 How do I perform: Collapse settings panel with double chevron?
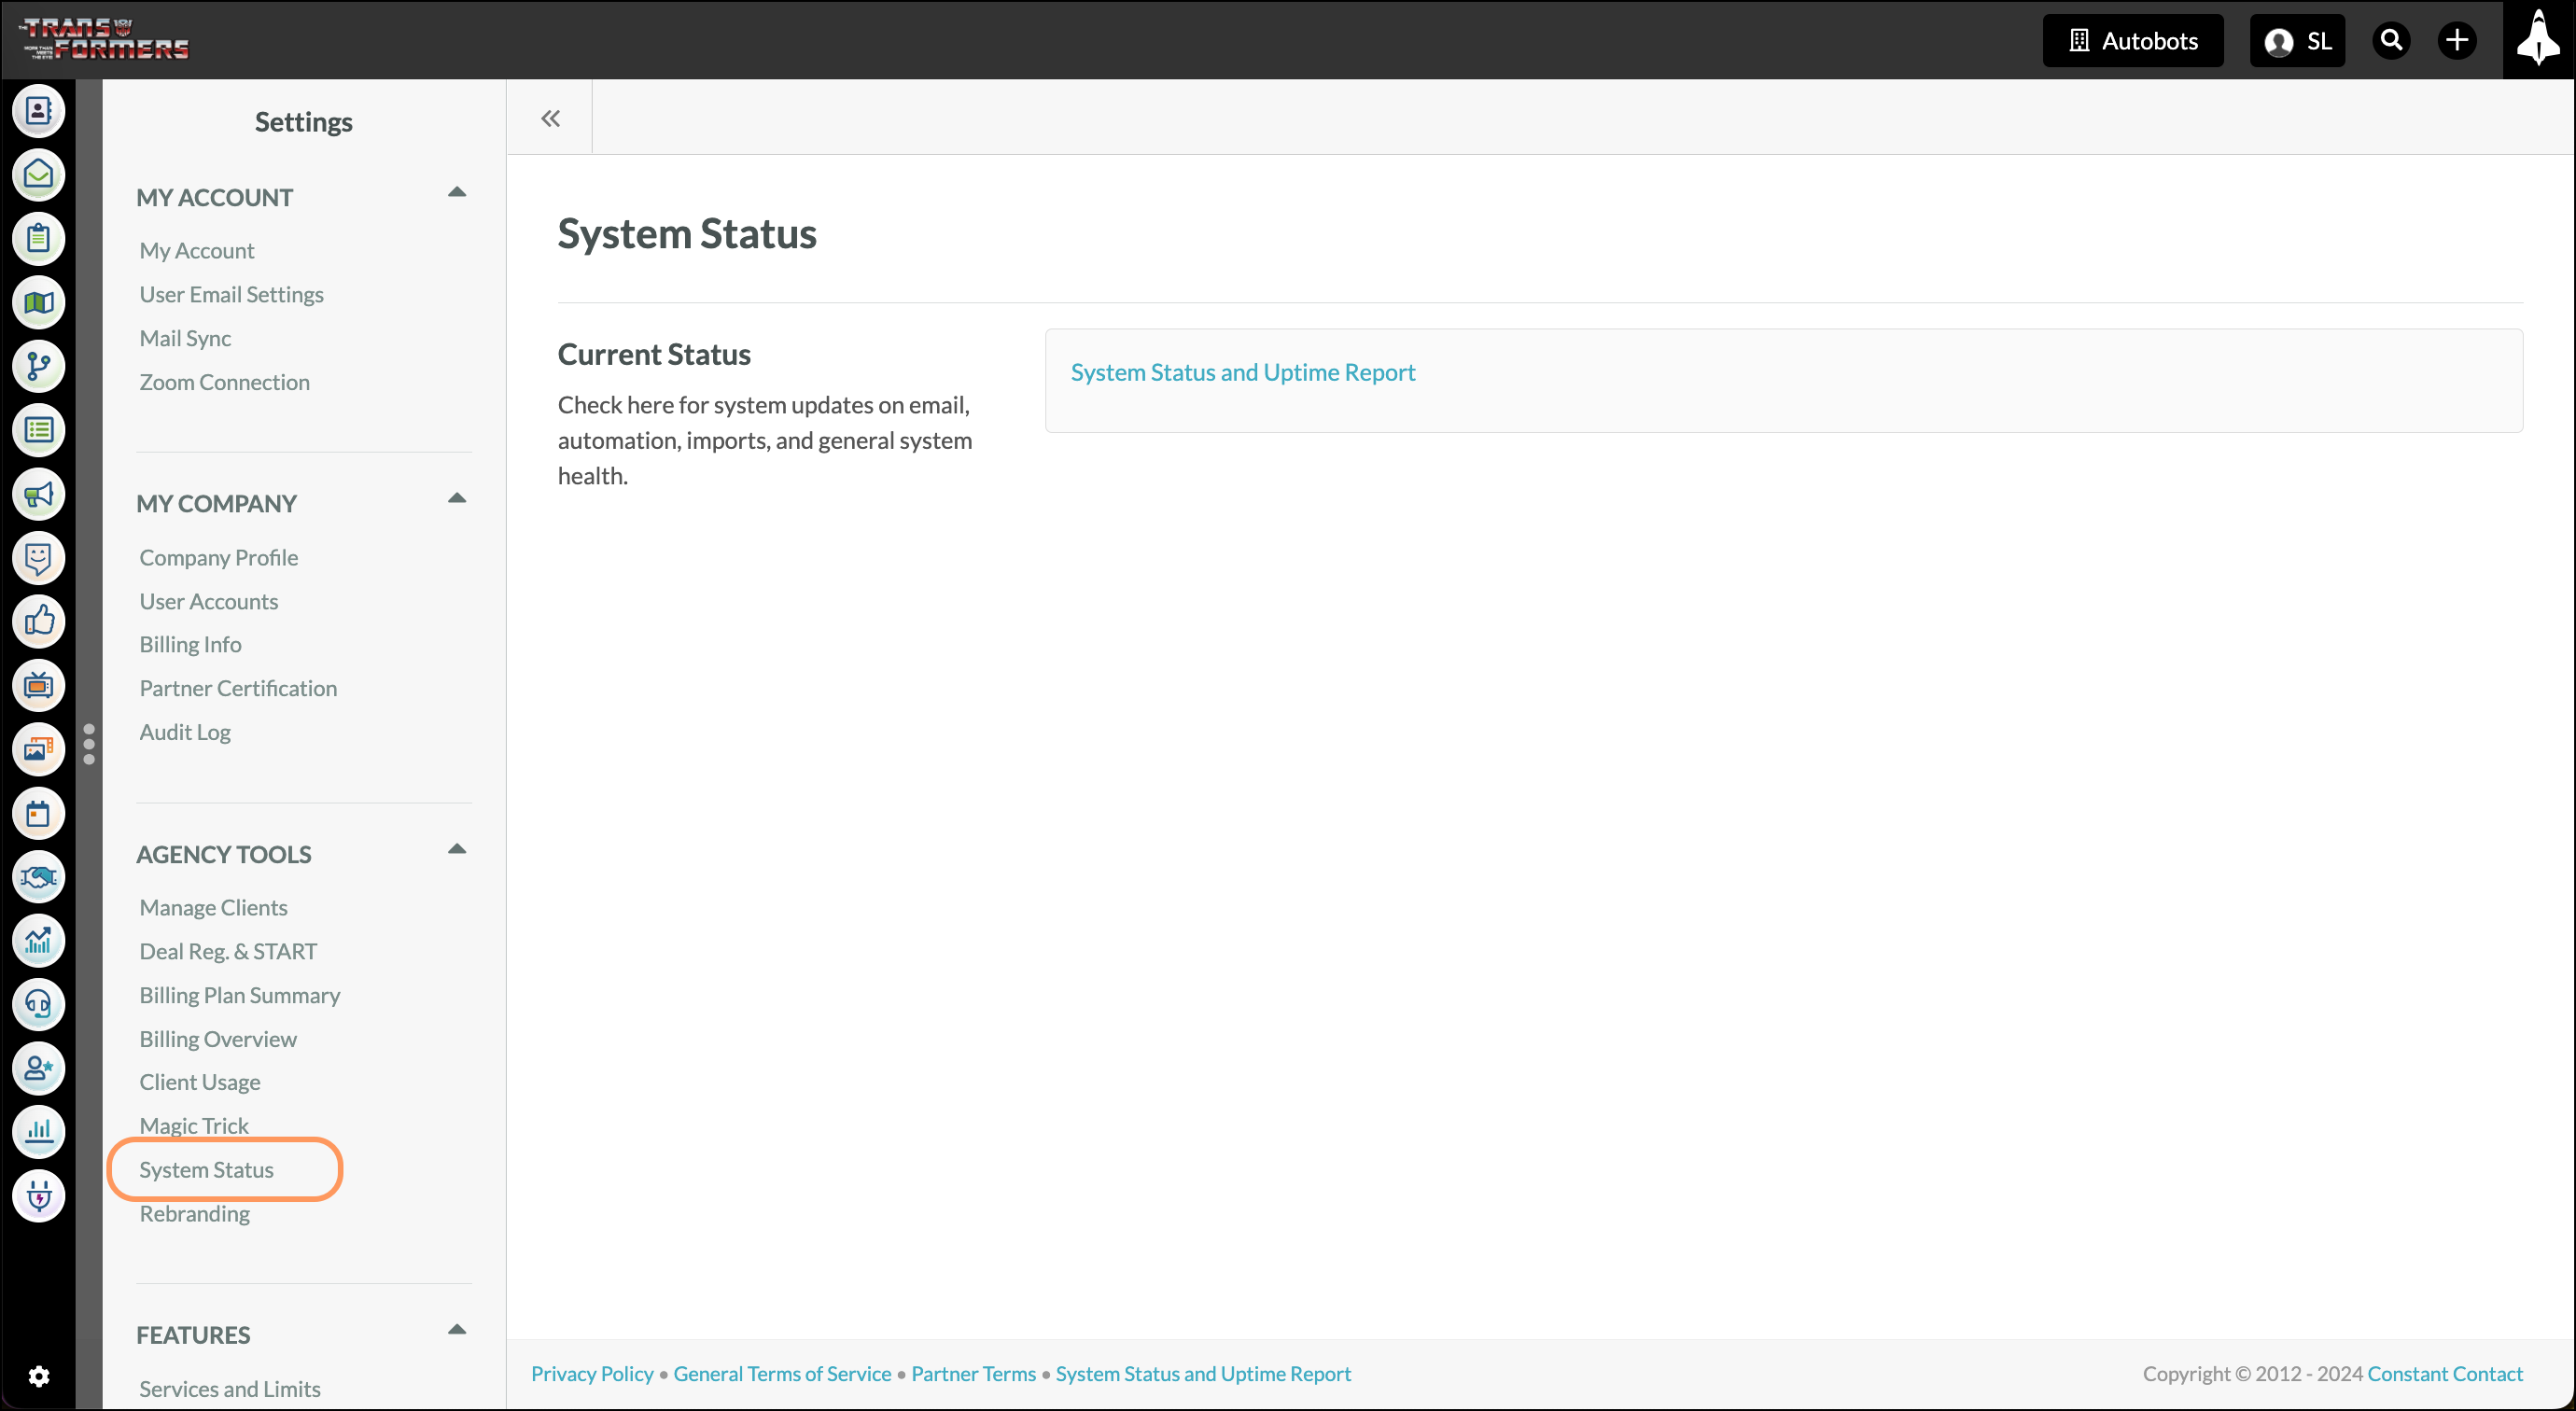click(550, 119)
